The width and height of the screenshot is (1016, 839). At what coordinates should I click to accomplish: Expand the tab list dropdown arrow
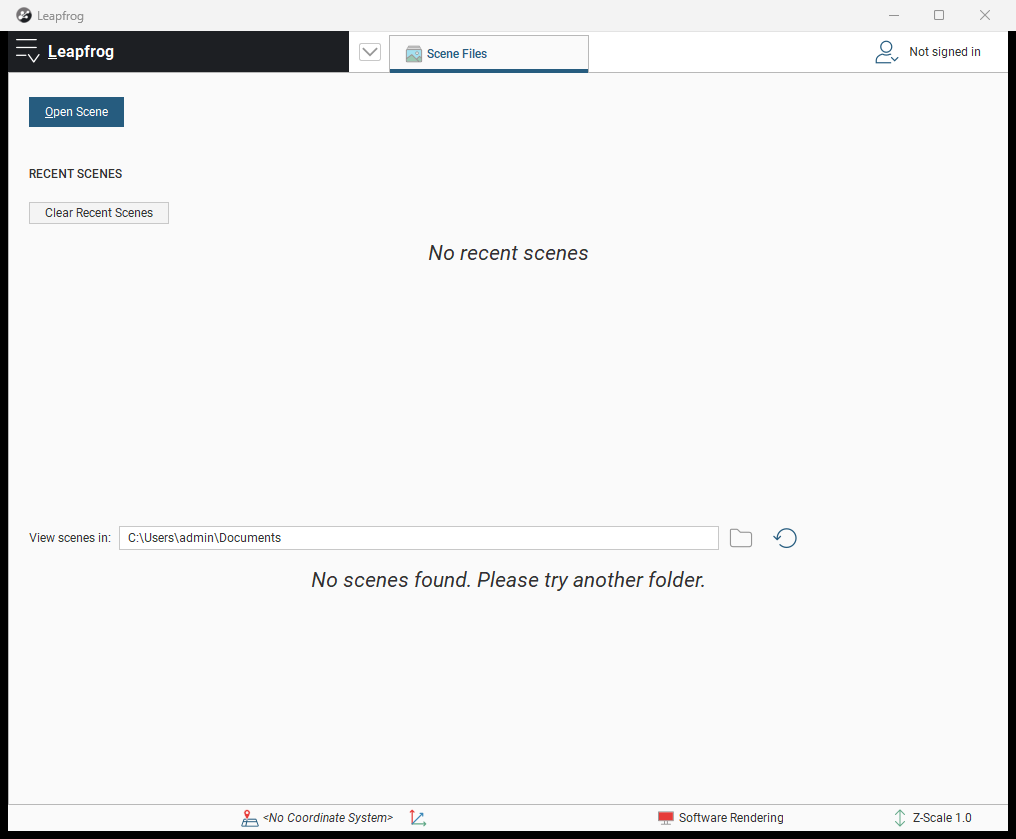[x=370, y=52]
